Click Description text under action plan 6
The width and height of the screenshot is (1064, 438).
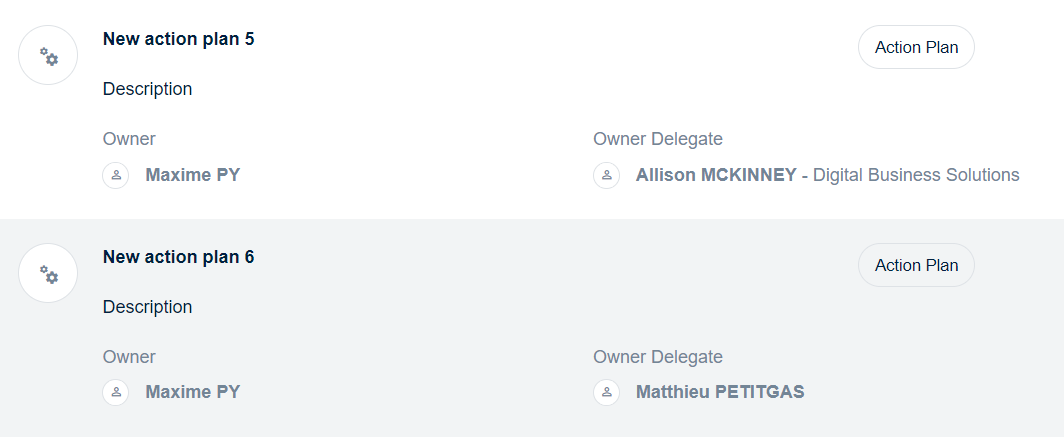(x=147, y=307)
